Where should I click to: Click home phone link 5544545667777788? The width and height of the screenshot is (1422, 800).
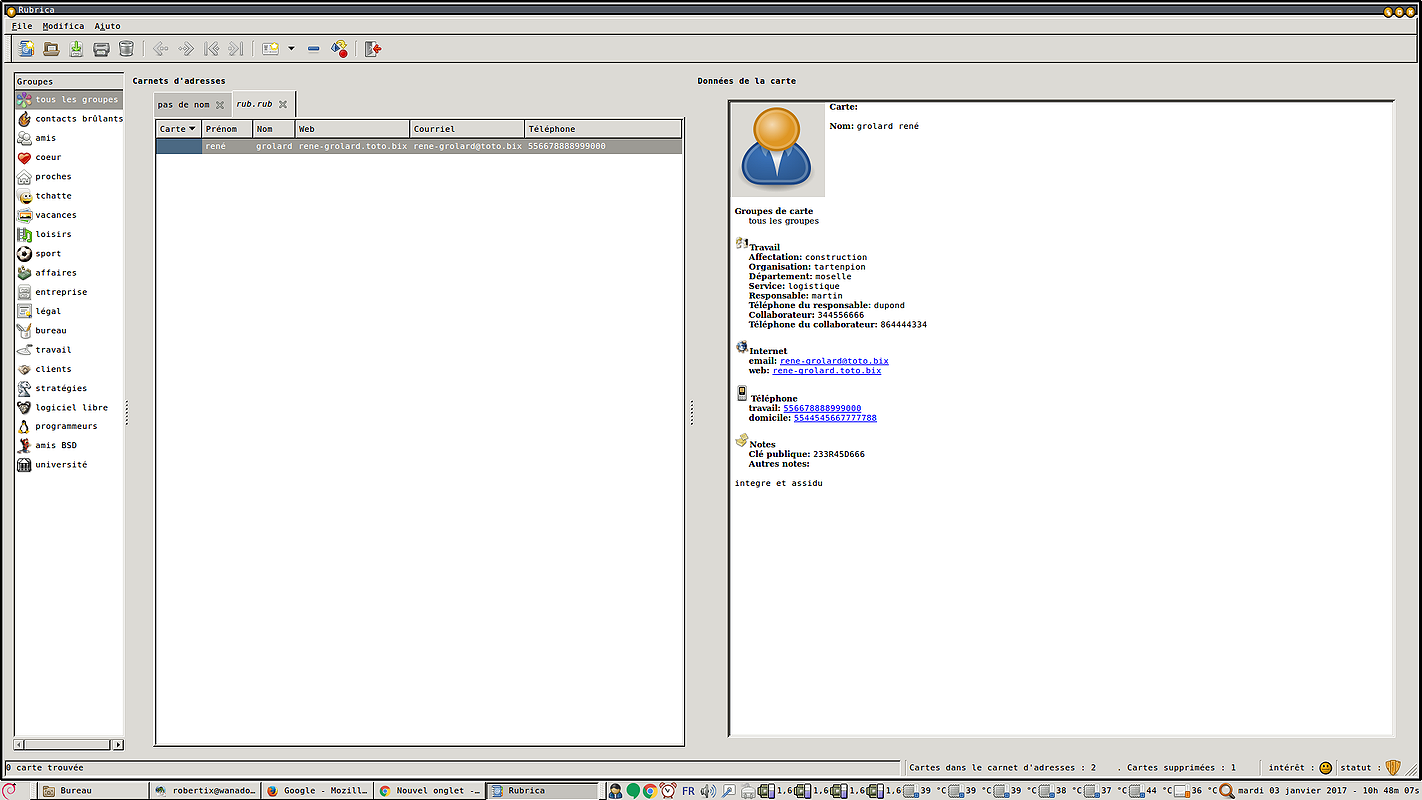[835, 418]
